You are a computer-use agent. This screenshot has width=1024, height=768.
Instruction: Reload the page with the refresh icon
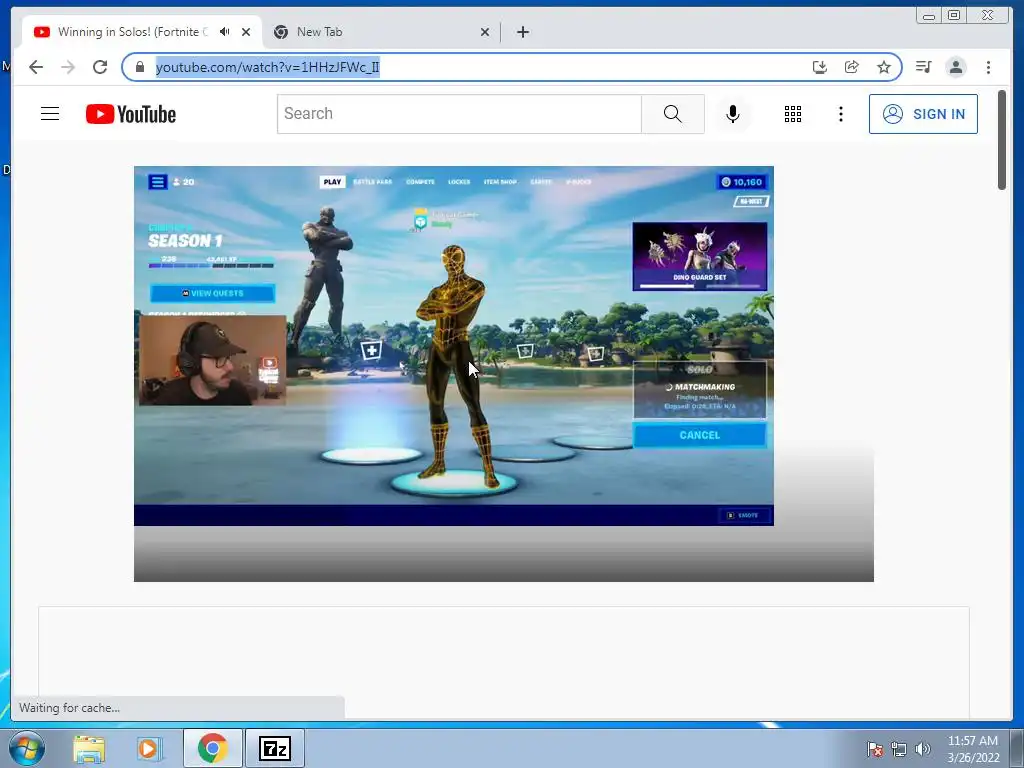pyautogui.click(x=100, y=67)
